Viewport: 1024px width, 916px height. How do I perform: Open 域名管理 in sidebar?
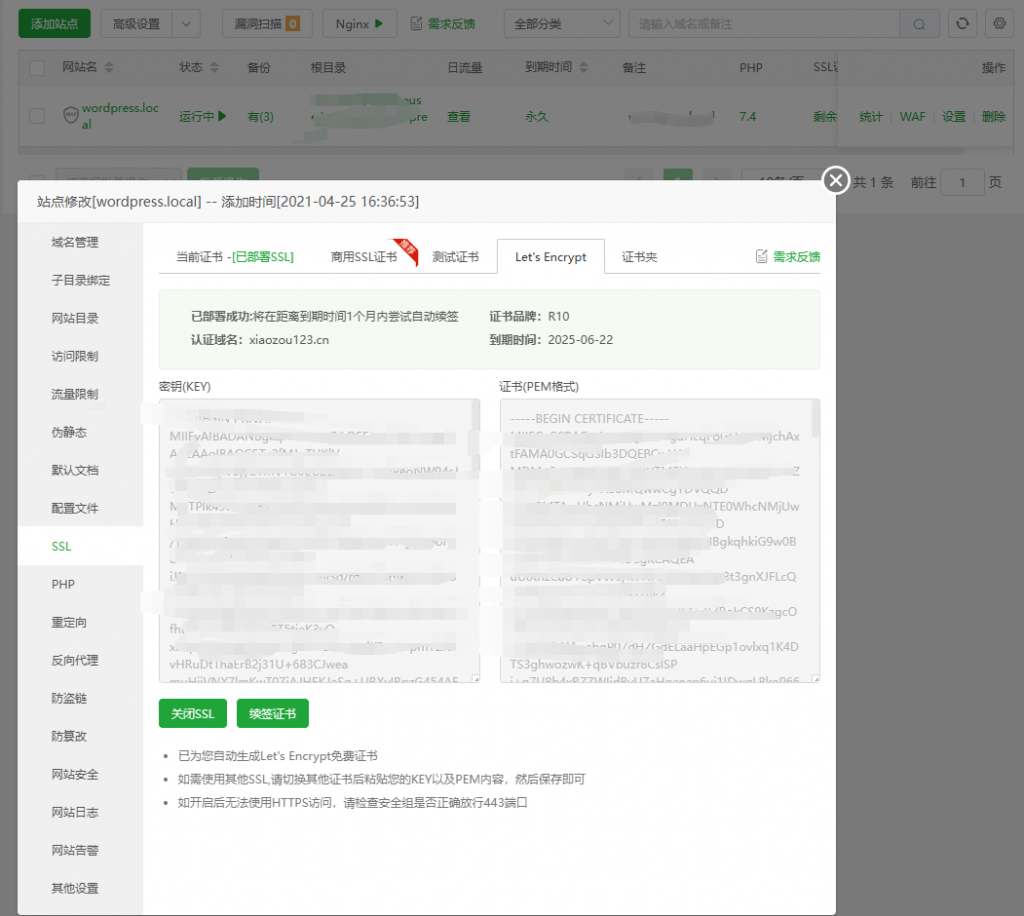tap(75, 242)
